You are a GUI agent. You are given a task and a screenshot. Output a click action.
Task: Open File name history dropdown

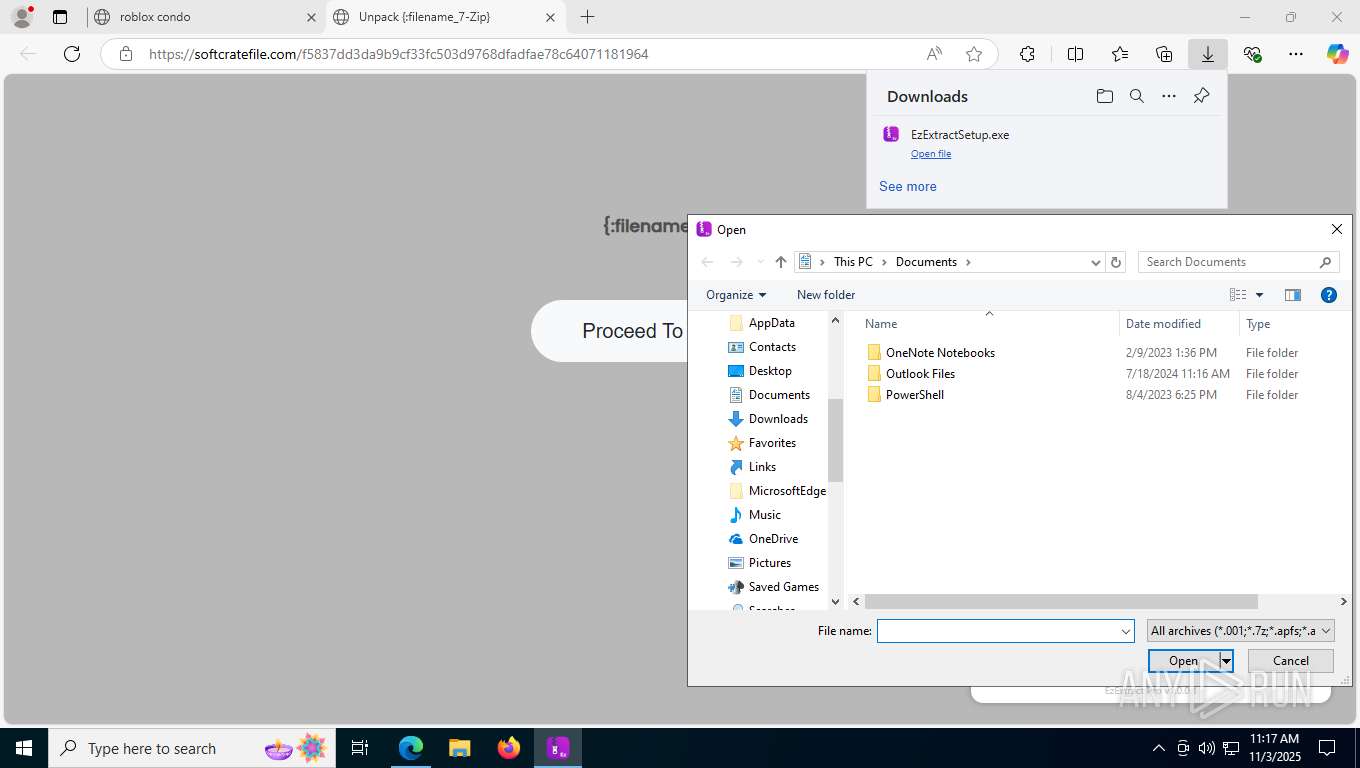click(x=1126, y=631)
